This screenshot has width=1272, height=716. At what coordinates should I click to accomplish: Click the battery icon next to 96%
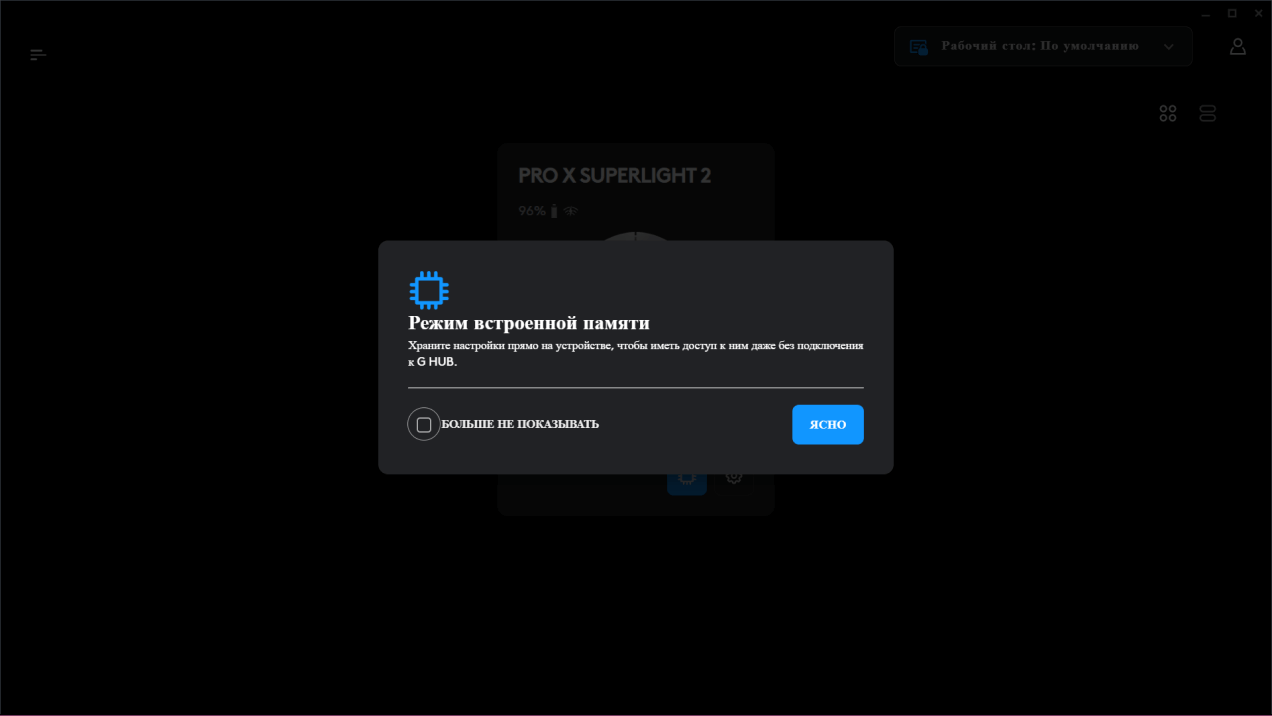[554, 211]
